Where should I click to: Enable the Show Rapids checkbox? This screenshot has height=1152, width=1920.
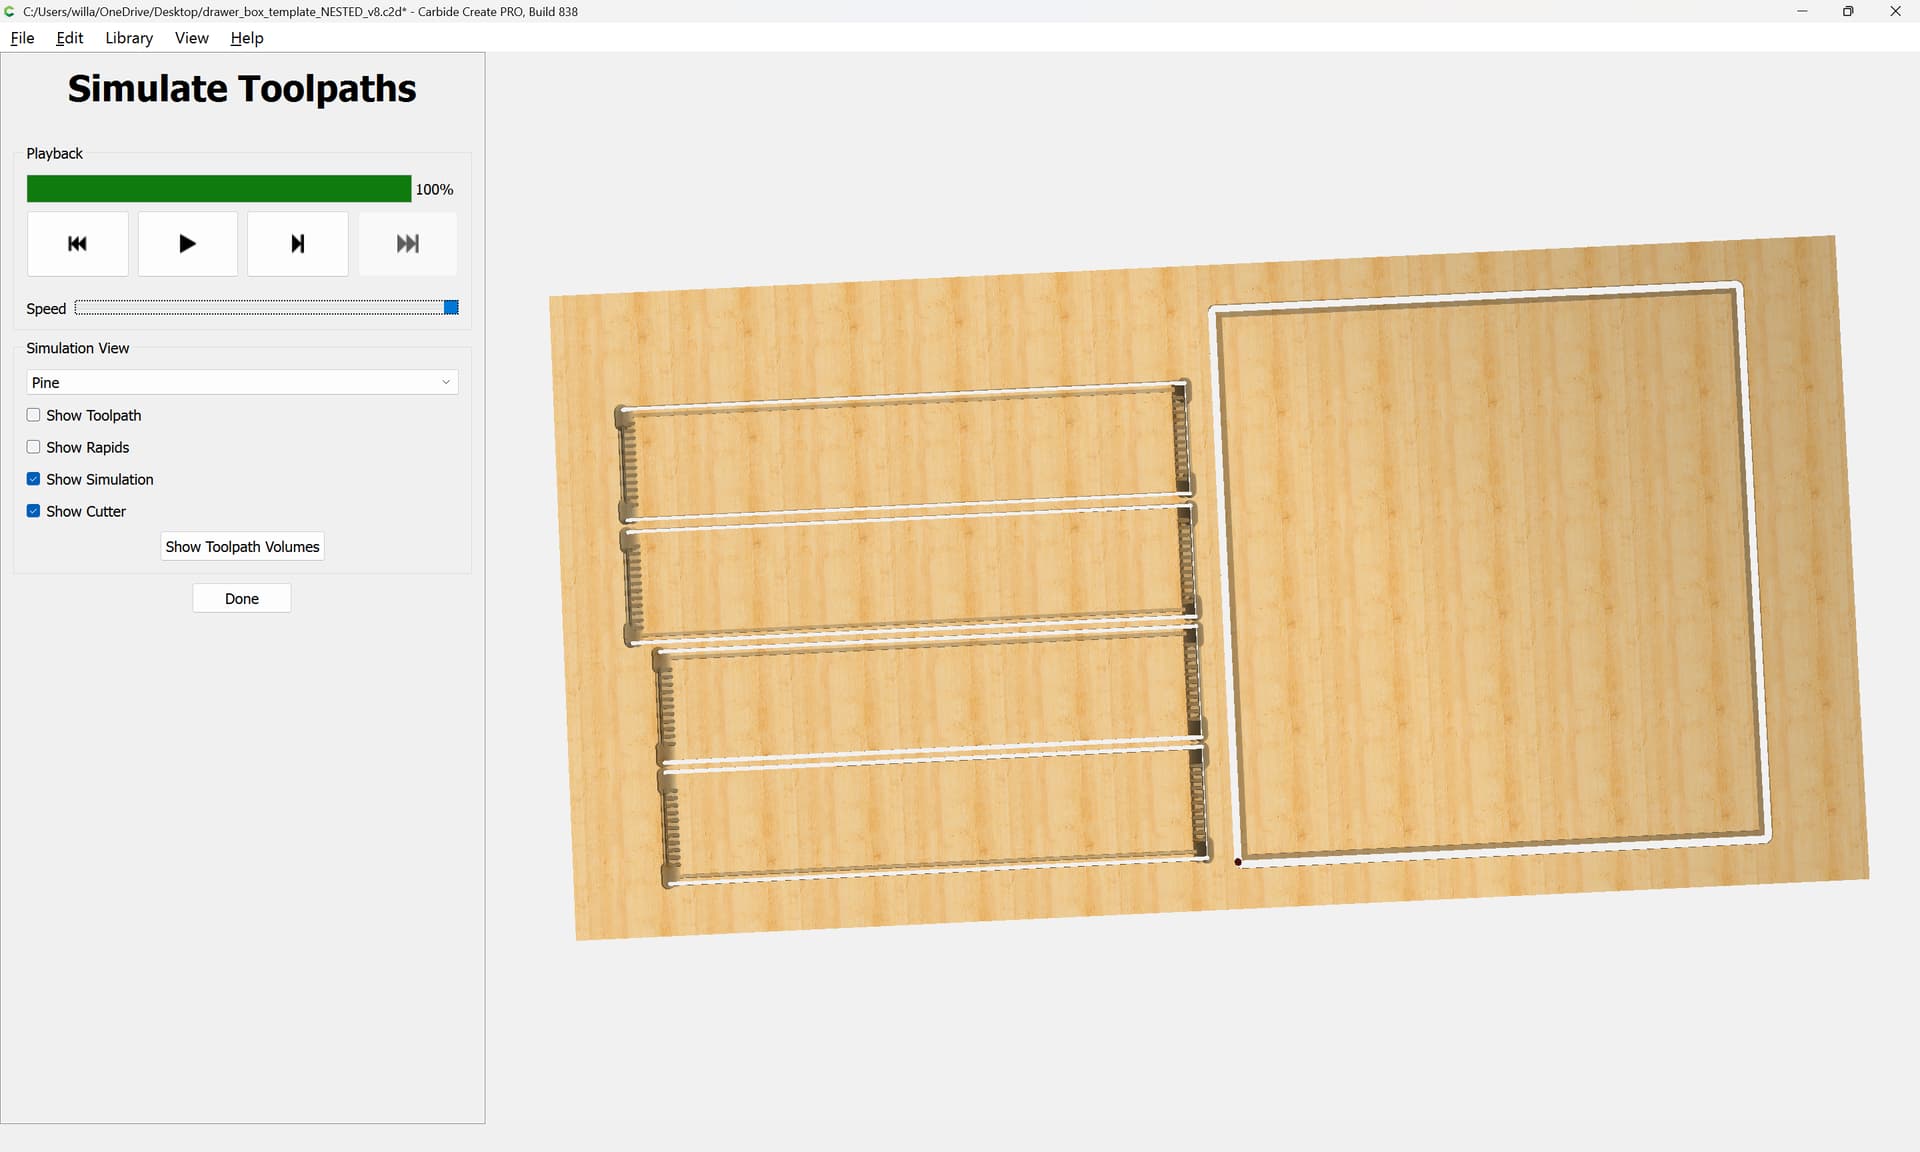(x=34, y=447)
